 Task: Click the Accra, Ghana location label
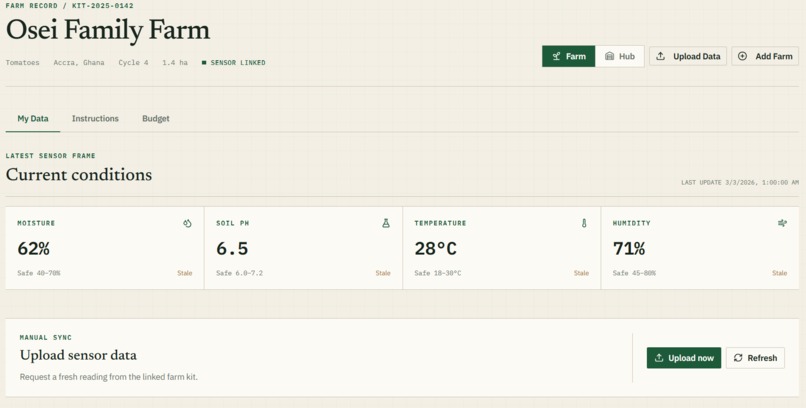[79, 63]
